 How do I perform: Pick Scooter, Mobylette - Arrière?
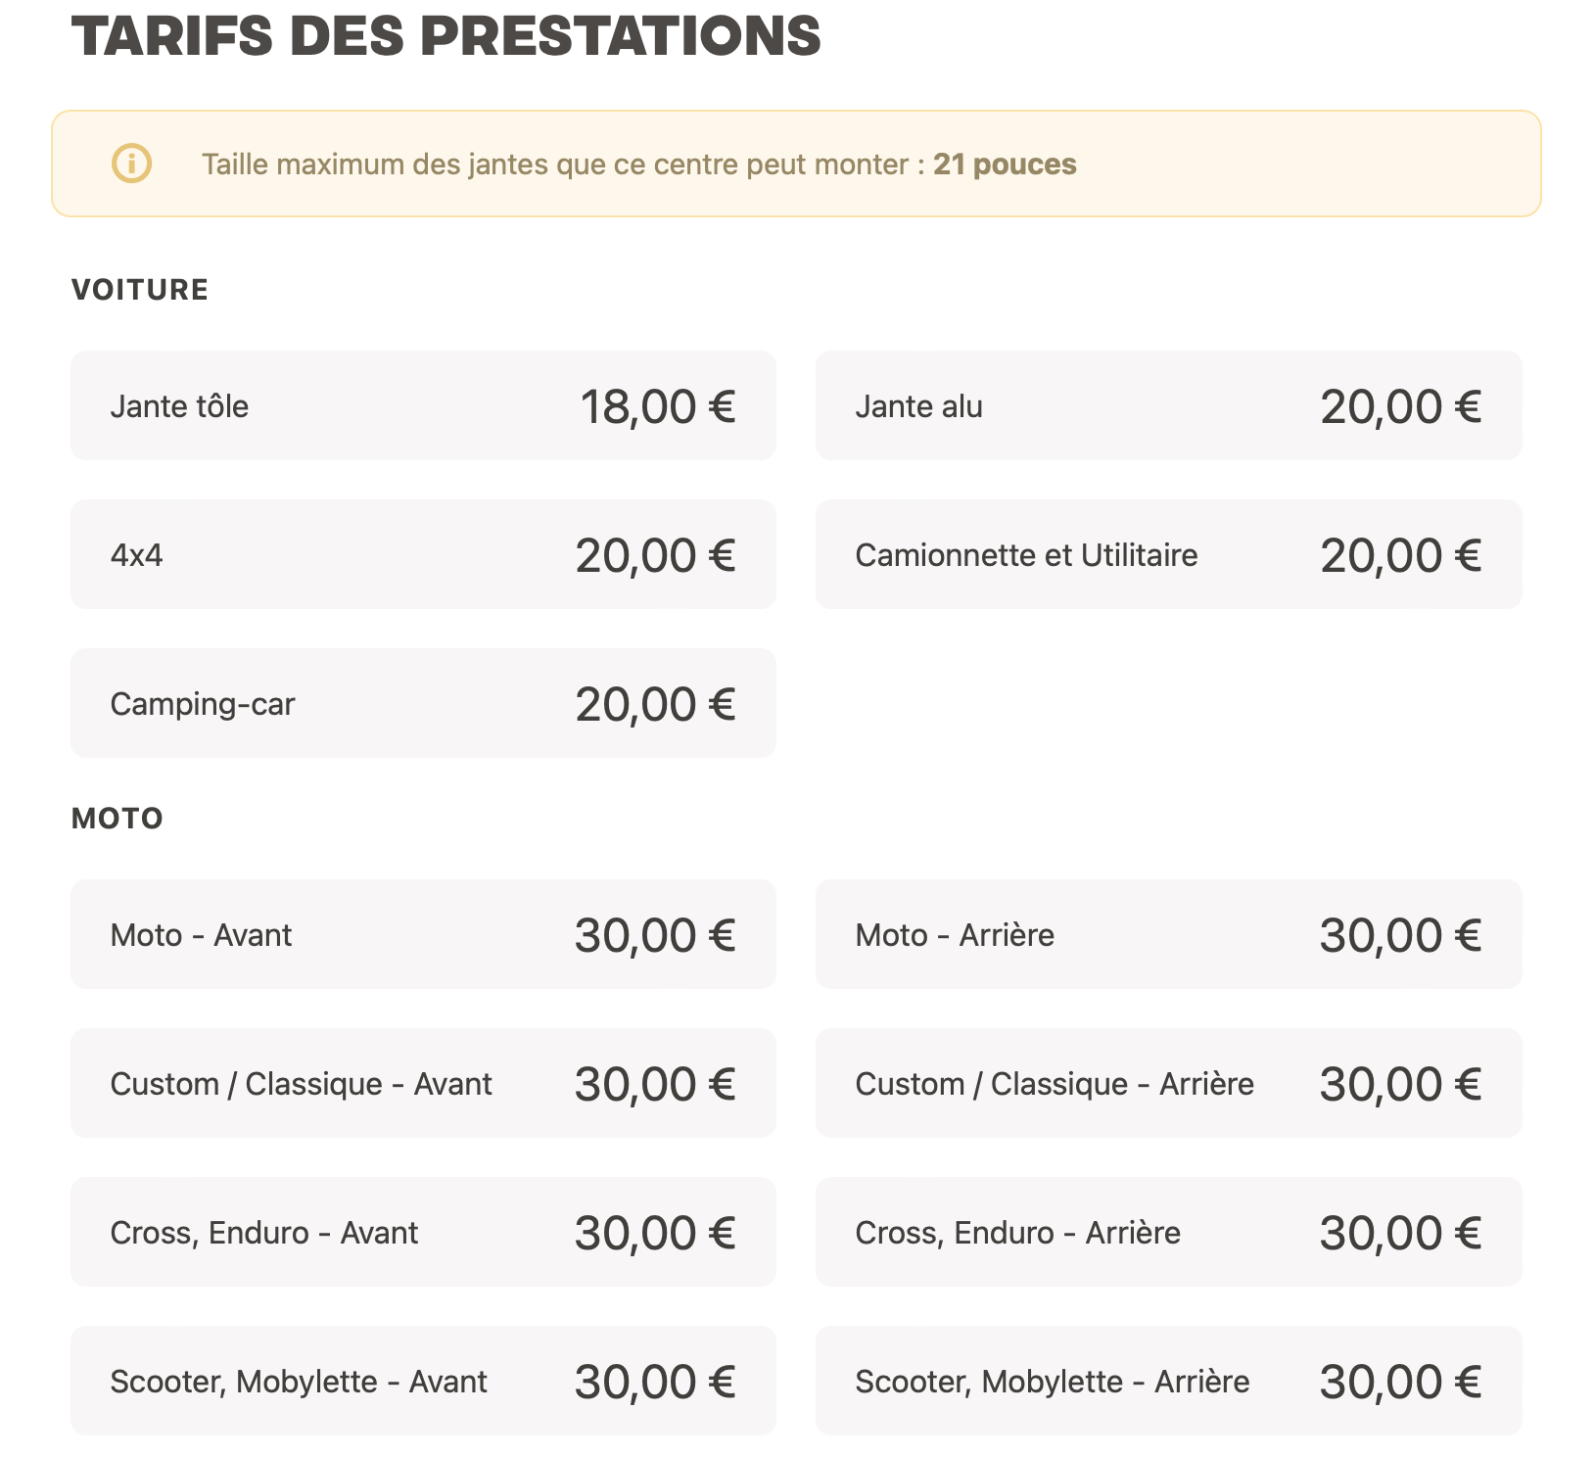point(1168,1382)
